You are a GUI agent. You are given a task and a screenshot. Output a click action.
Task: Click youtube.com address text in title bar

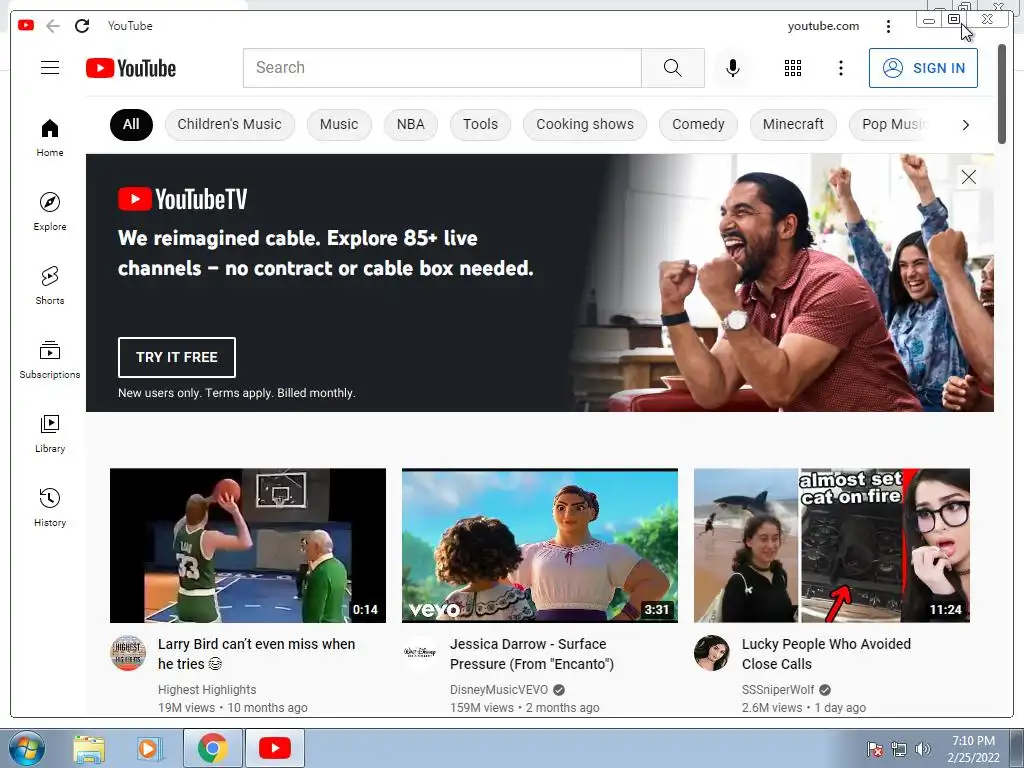pyautogui.click(x=823, y=26)
